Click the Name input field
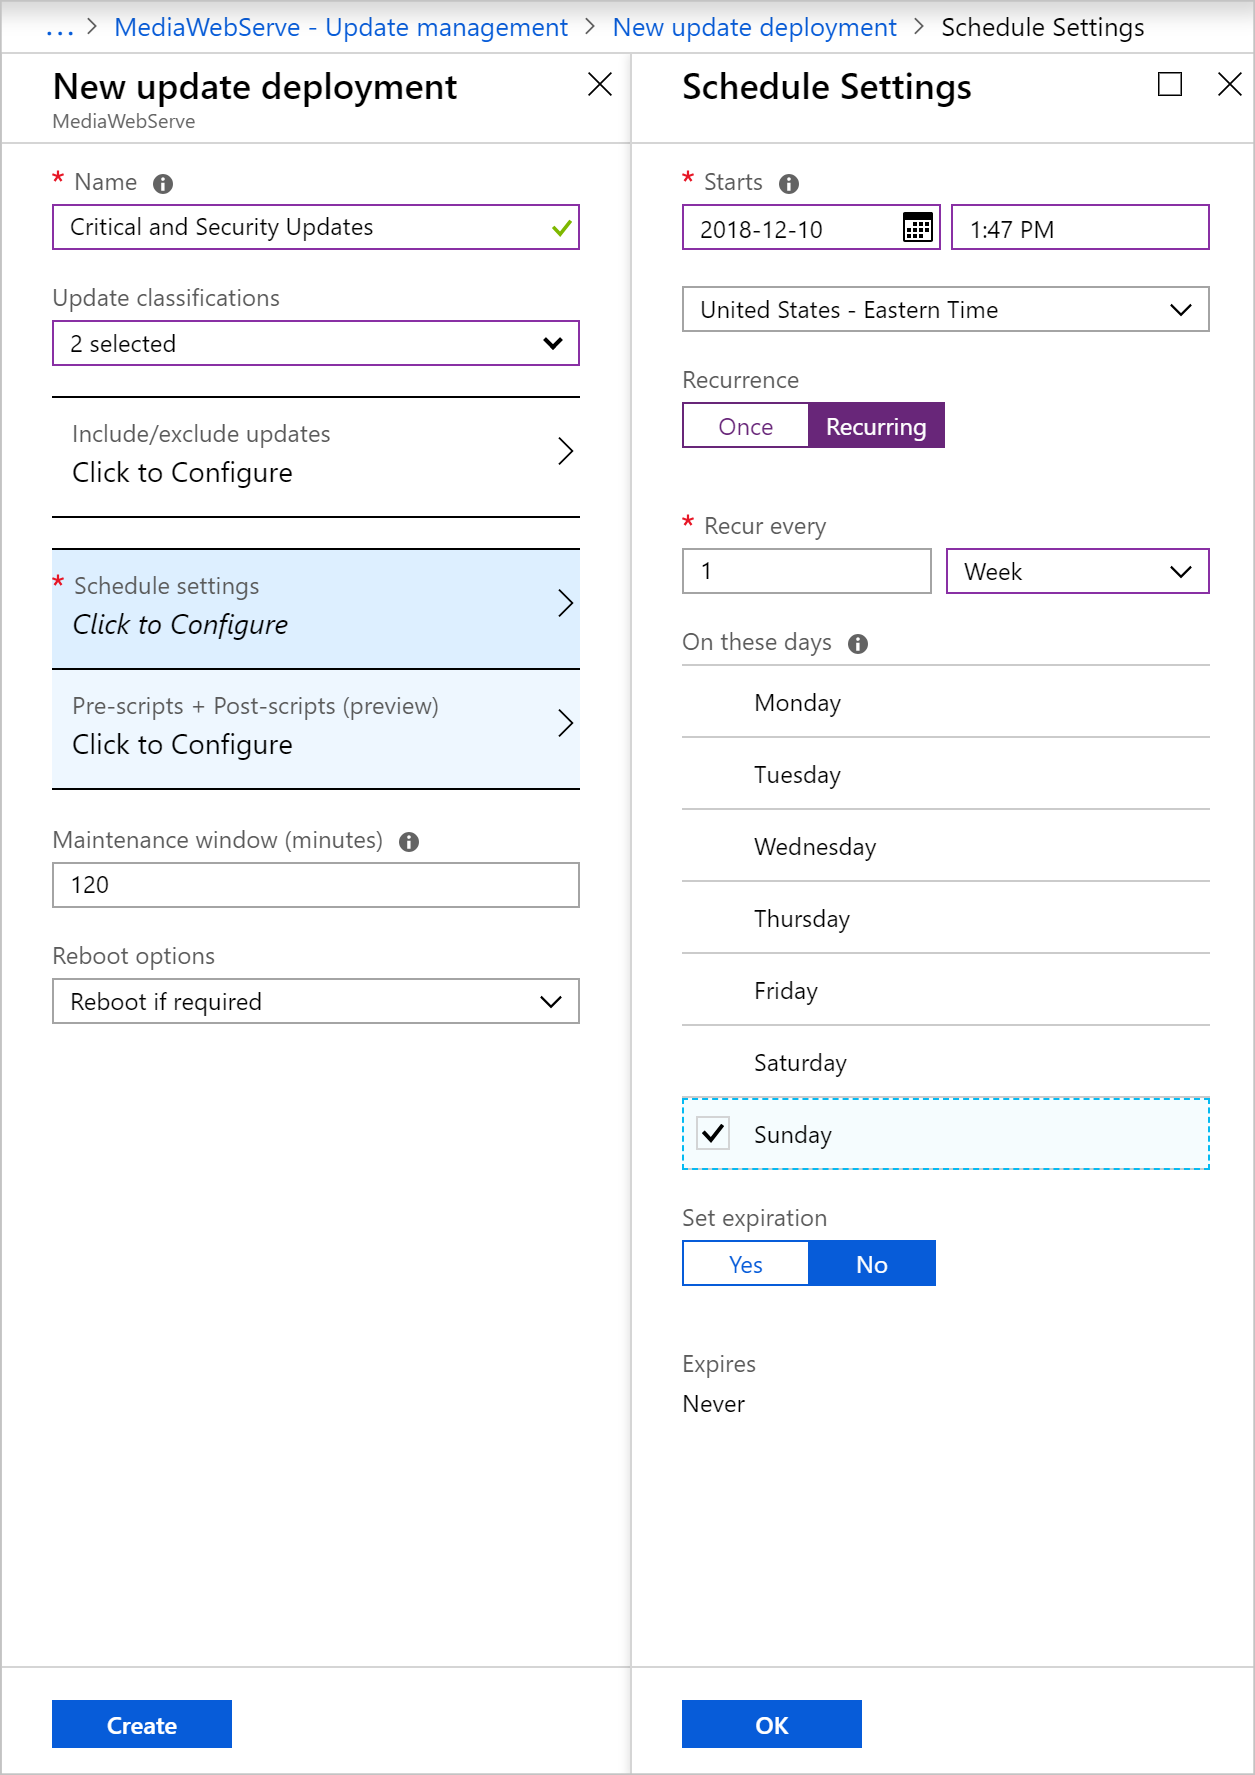Screen dimensions: 1255x1775 click(316, 227)
